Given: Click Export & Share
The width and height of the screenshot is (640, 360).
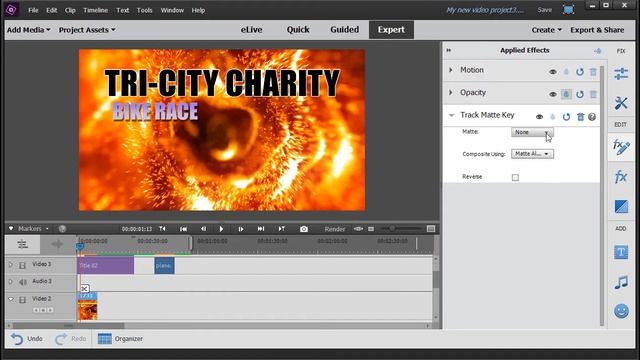Looking at the screenshot, I should pyautogui.click(x=597, y=30).
